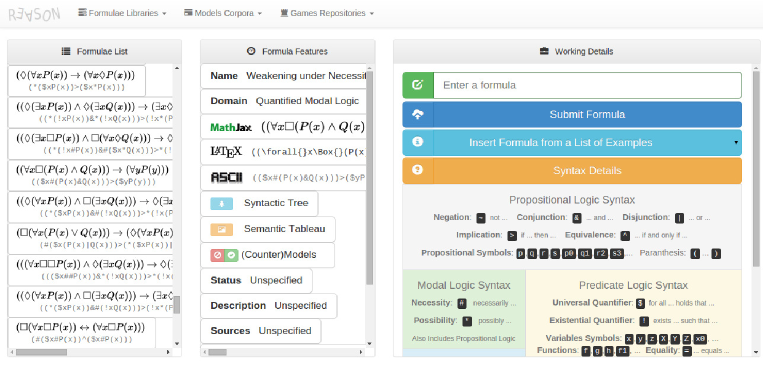
Task: Select formula starting (□(∀x(P(x)∨Q(x)))
Action: pos(91,238)
